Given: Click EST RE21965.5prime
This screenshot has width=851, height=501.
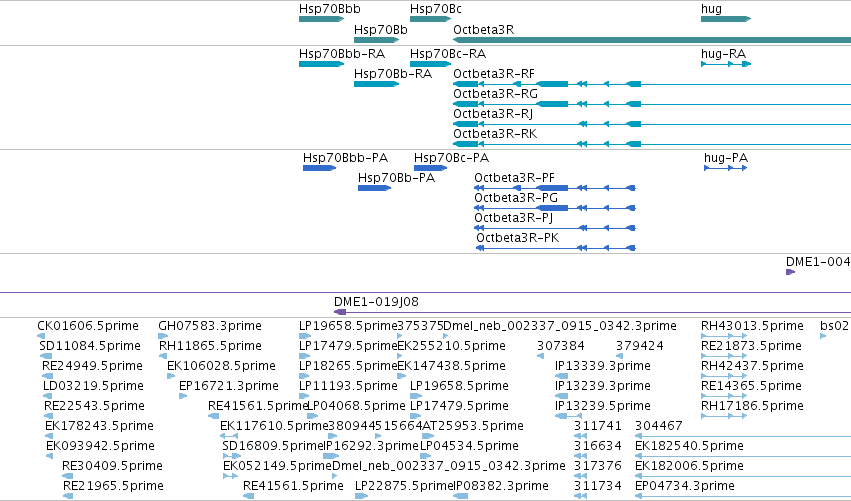Looking at the screenshot, I should click(113, 486).
